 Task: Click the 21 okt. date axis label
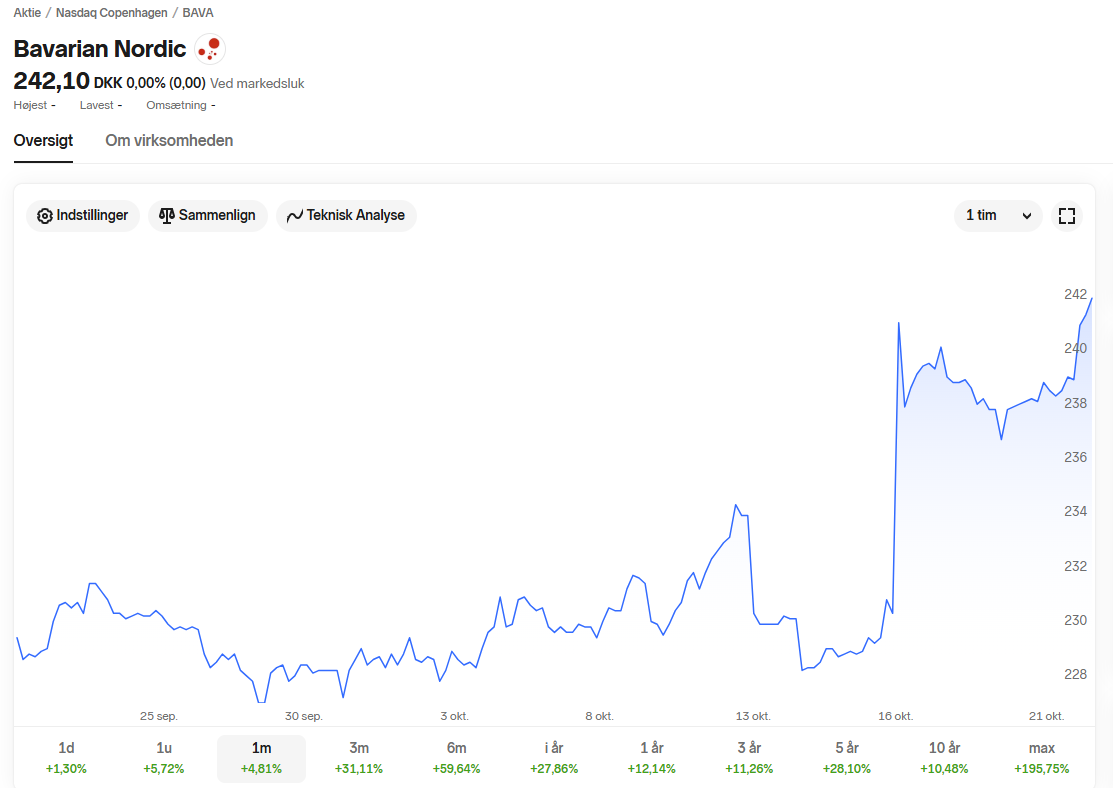pyautogui.click(x=1046, y=716)
